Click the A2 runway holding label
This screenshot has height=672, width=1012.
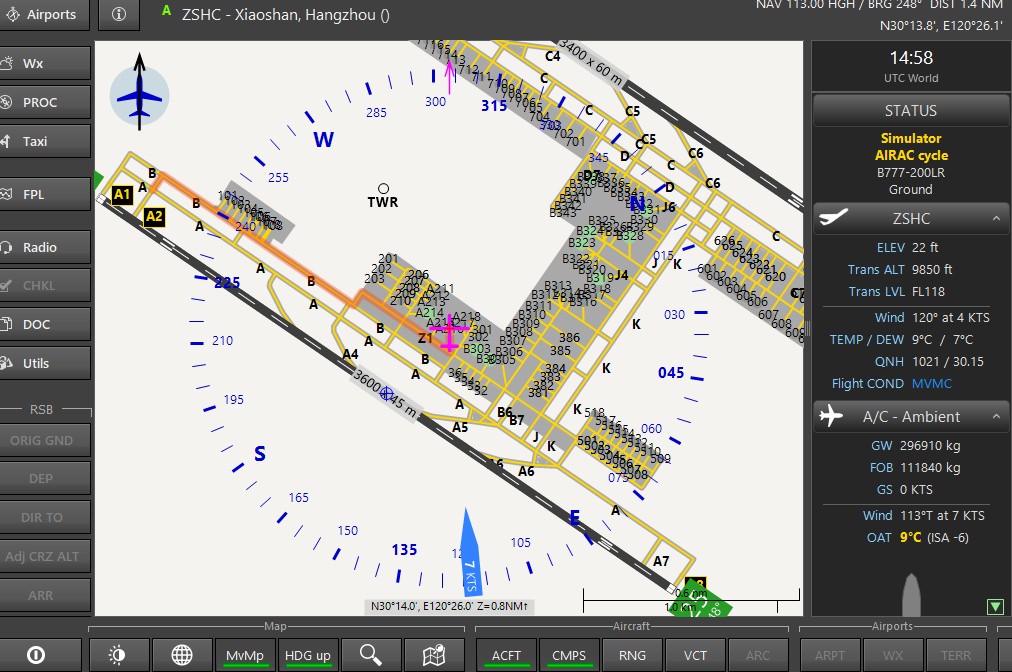[x=154, y=216]
